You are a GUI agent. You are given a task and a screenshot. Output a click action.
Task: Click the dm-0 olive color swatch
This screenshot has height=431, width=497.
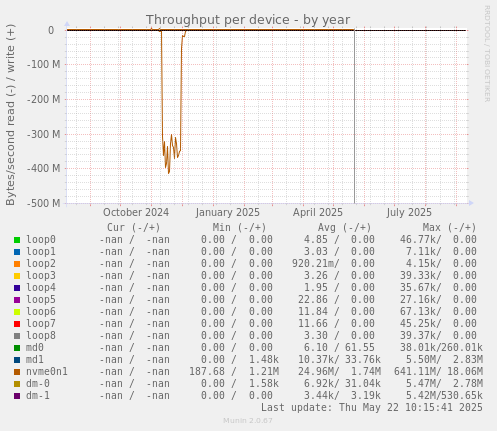[17, 384]
